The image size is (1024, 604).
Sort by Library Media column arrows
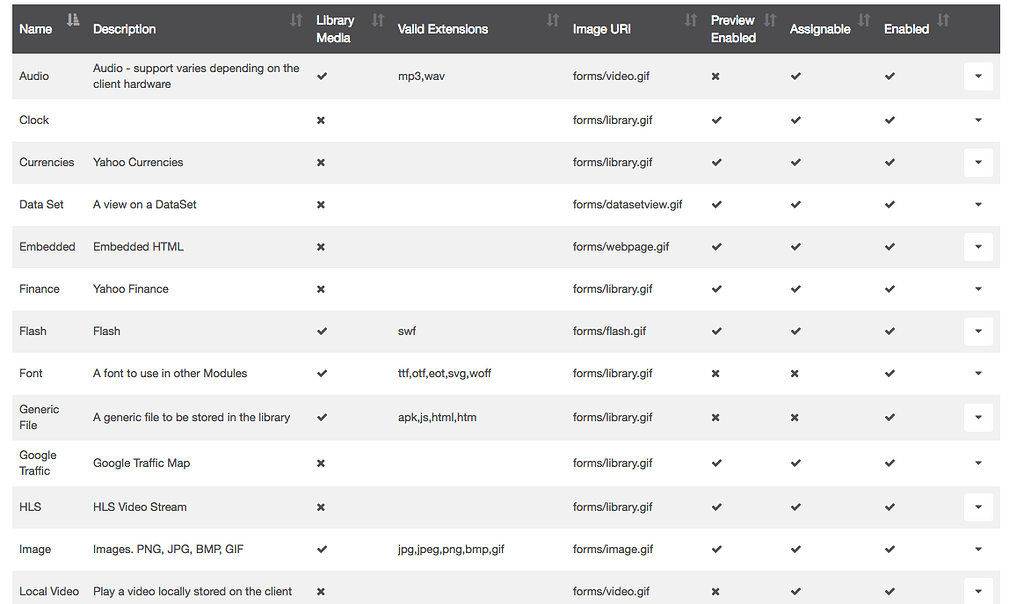point(378,21)
